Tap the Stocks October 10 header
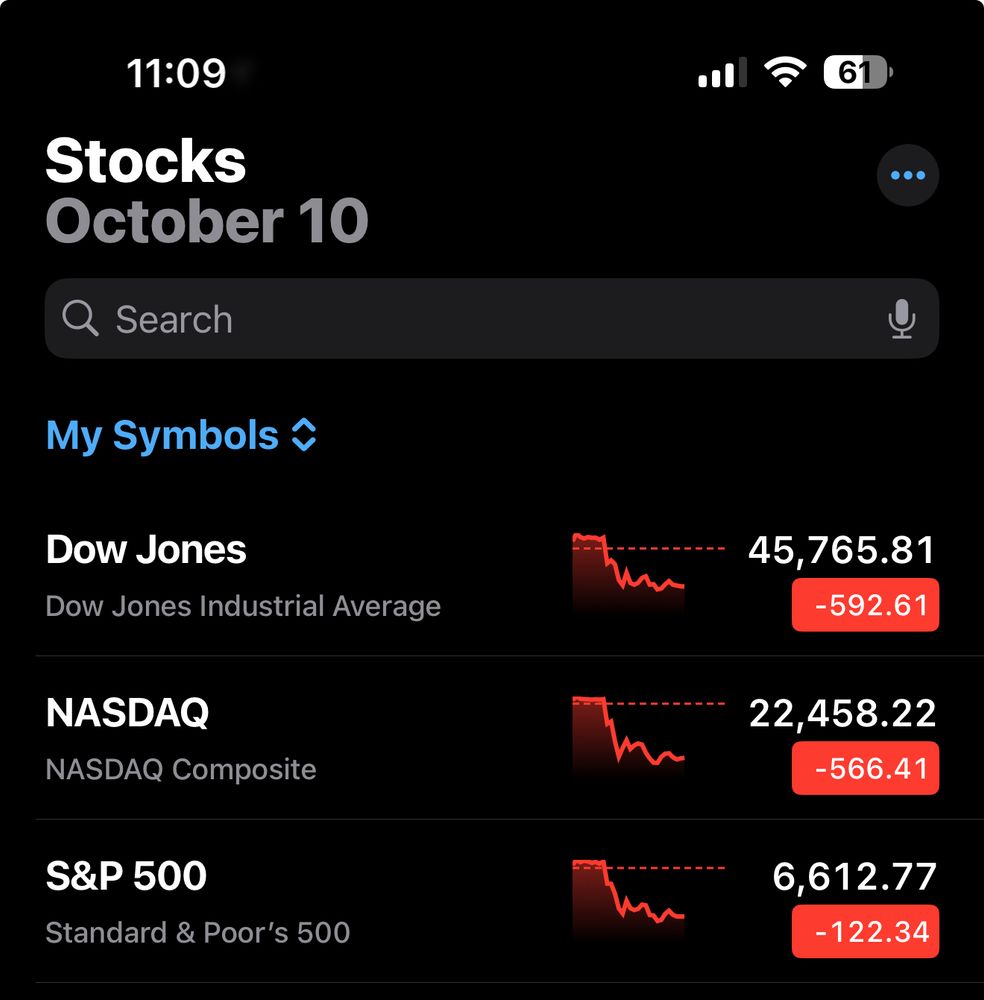The width and height of the screenshot is (984, 1000). pos(206,191)
